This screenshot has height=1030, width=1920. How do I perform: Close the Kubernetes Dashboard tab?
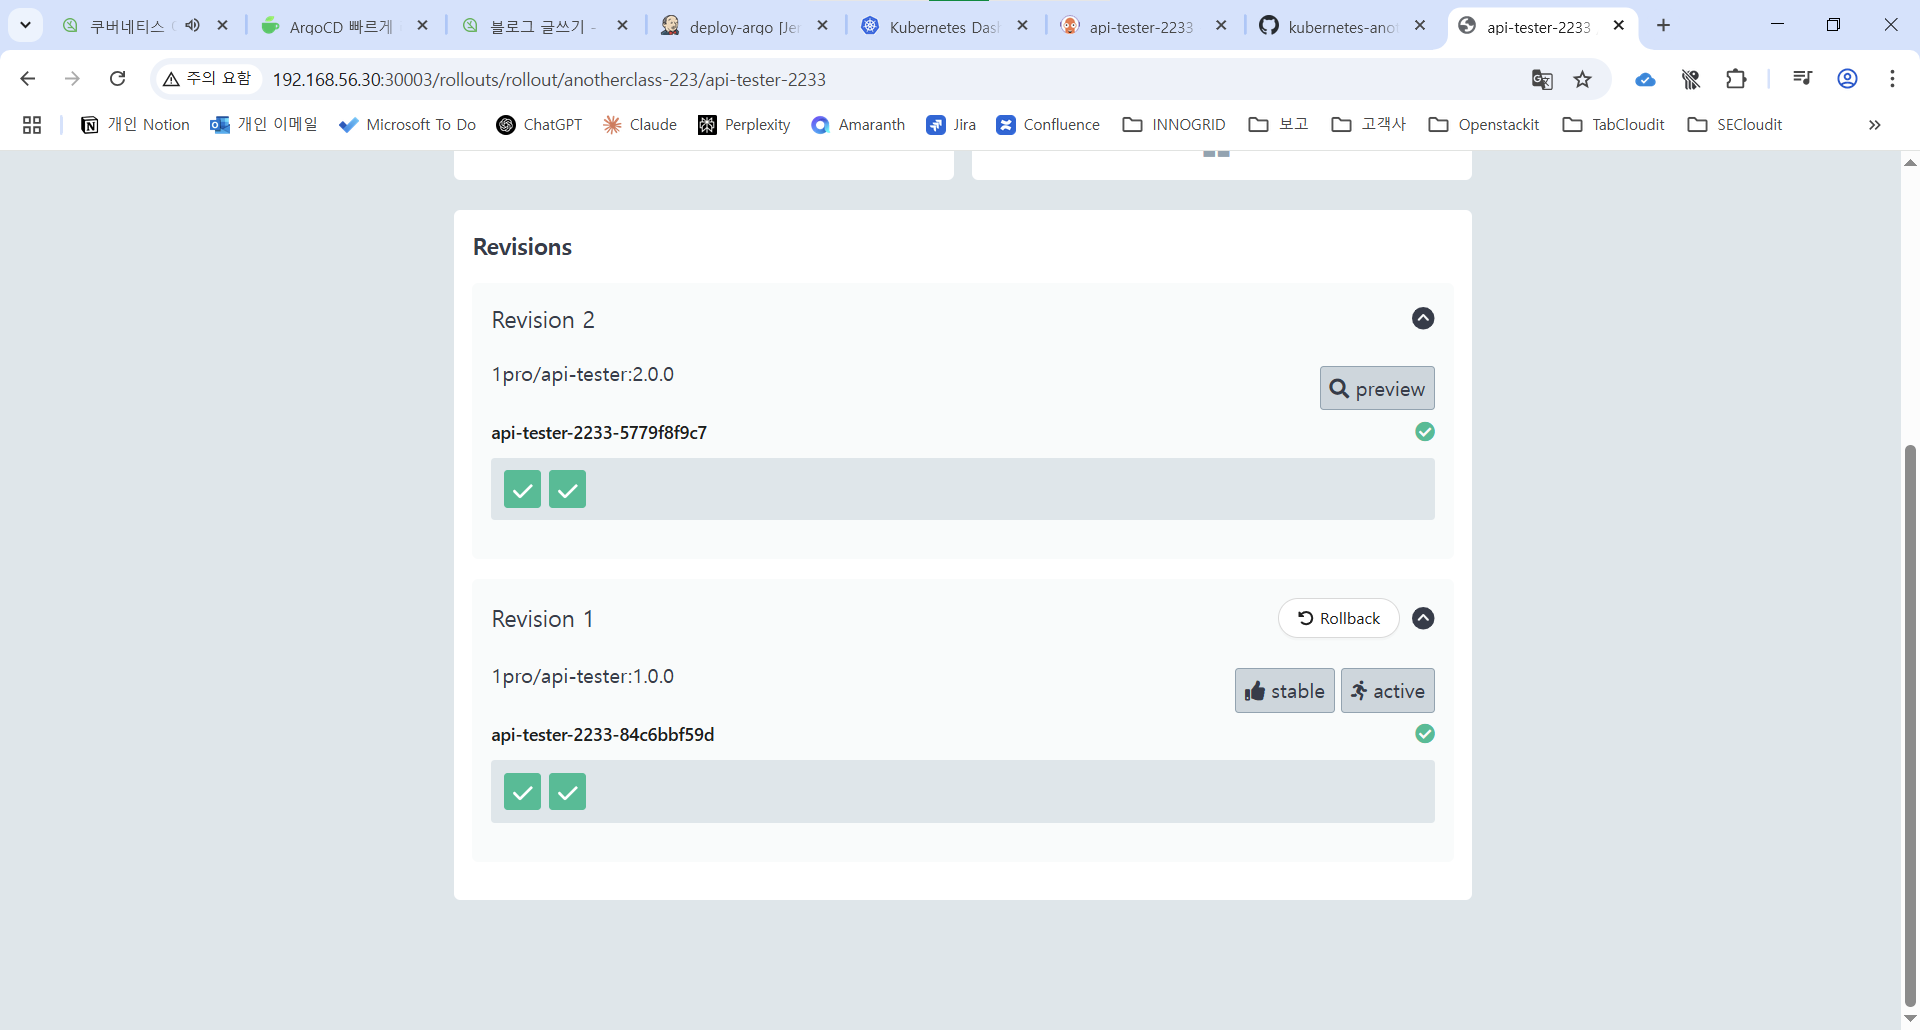[1022, 26]
